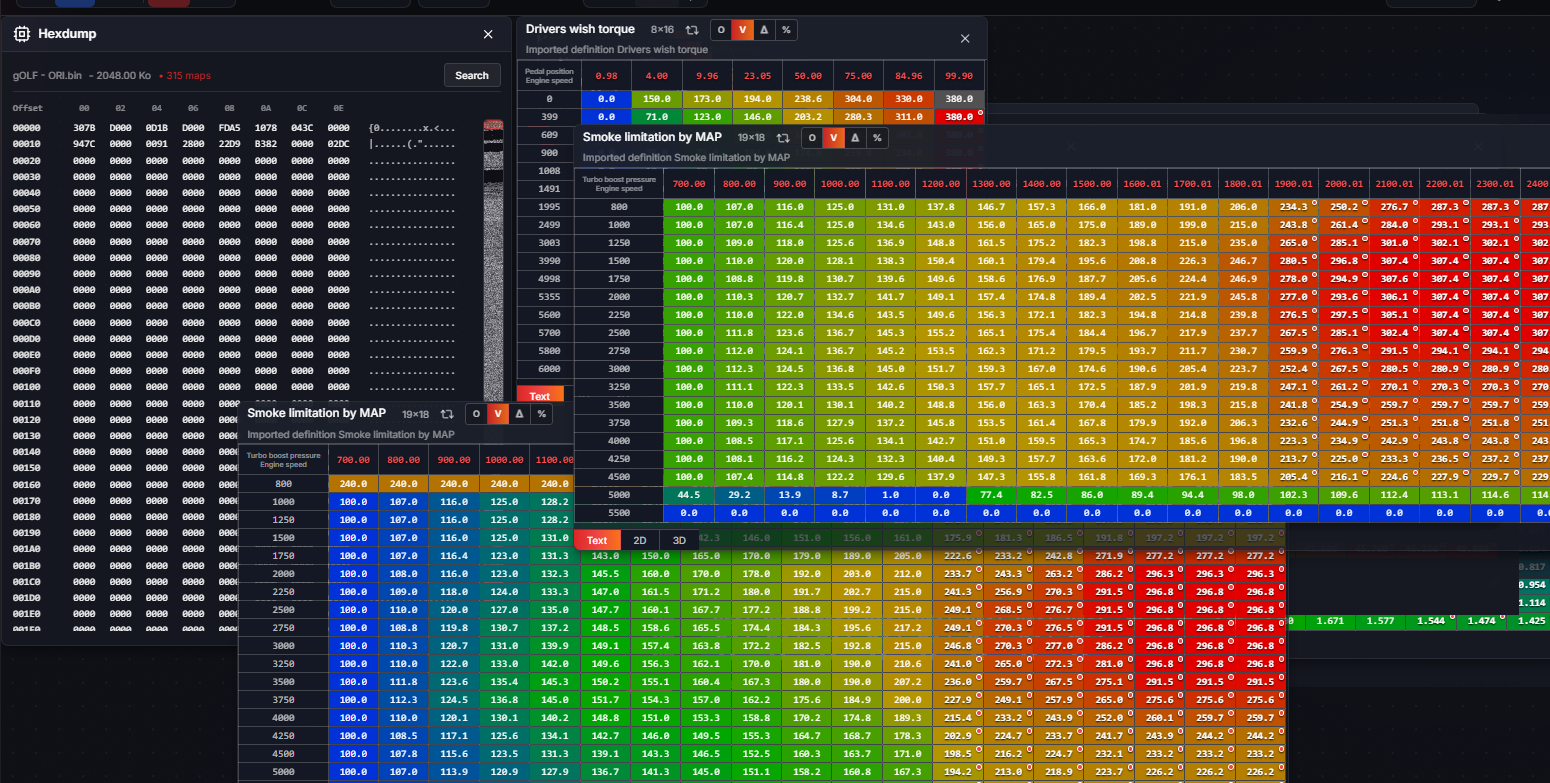
Task: Select cell 238.6 in Drivers wish torque
Action: tap(808, 99)
